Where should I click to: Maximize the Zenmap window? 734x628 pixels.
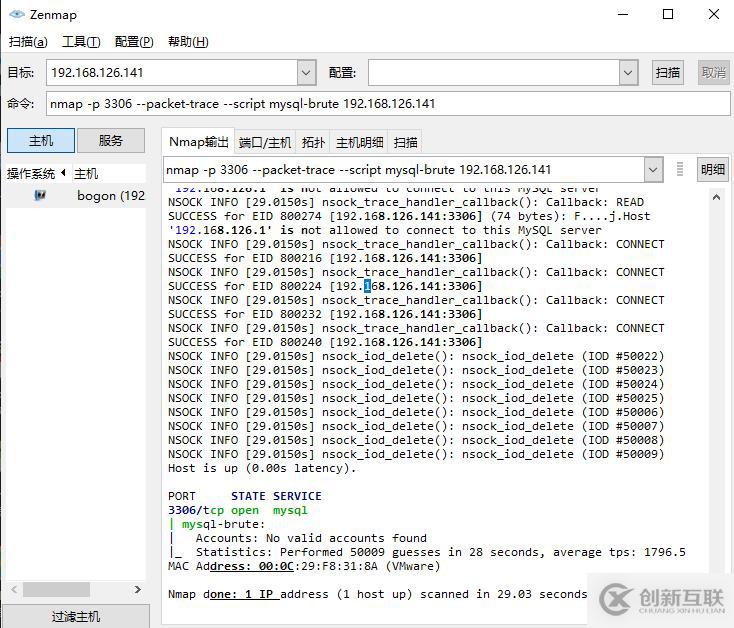[x=668, y=14]
